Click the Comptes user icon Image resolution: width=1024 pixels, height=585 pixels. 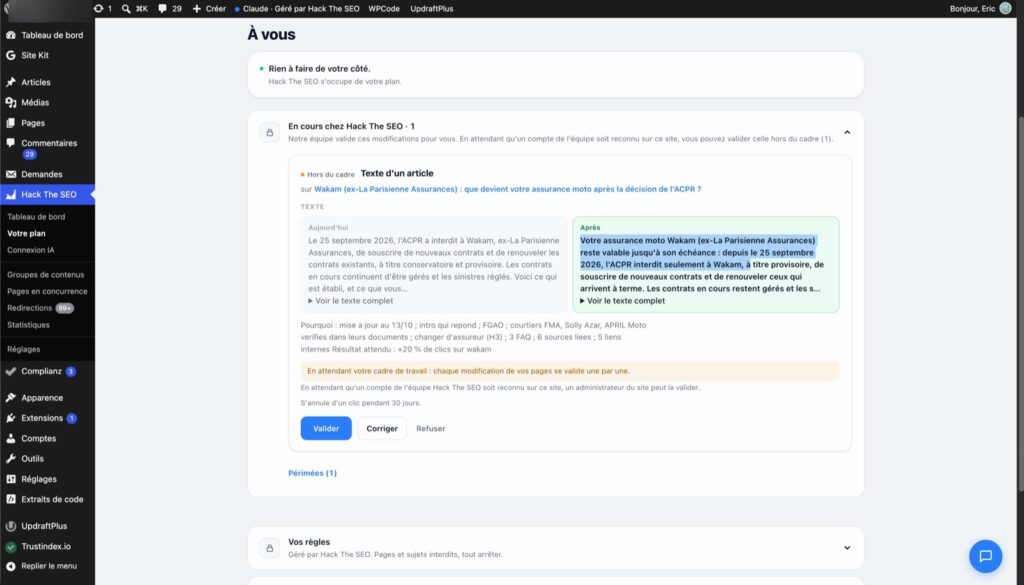tap(11, 439)
